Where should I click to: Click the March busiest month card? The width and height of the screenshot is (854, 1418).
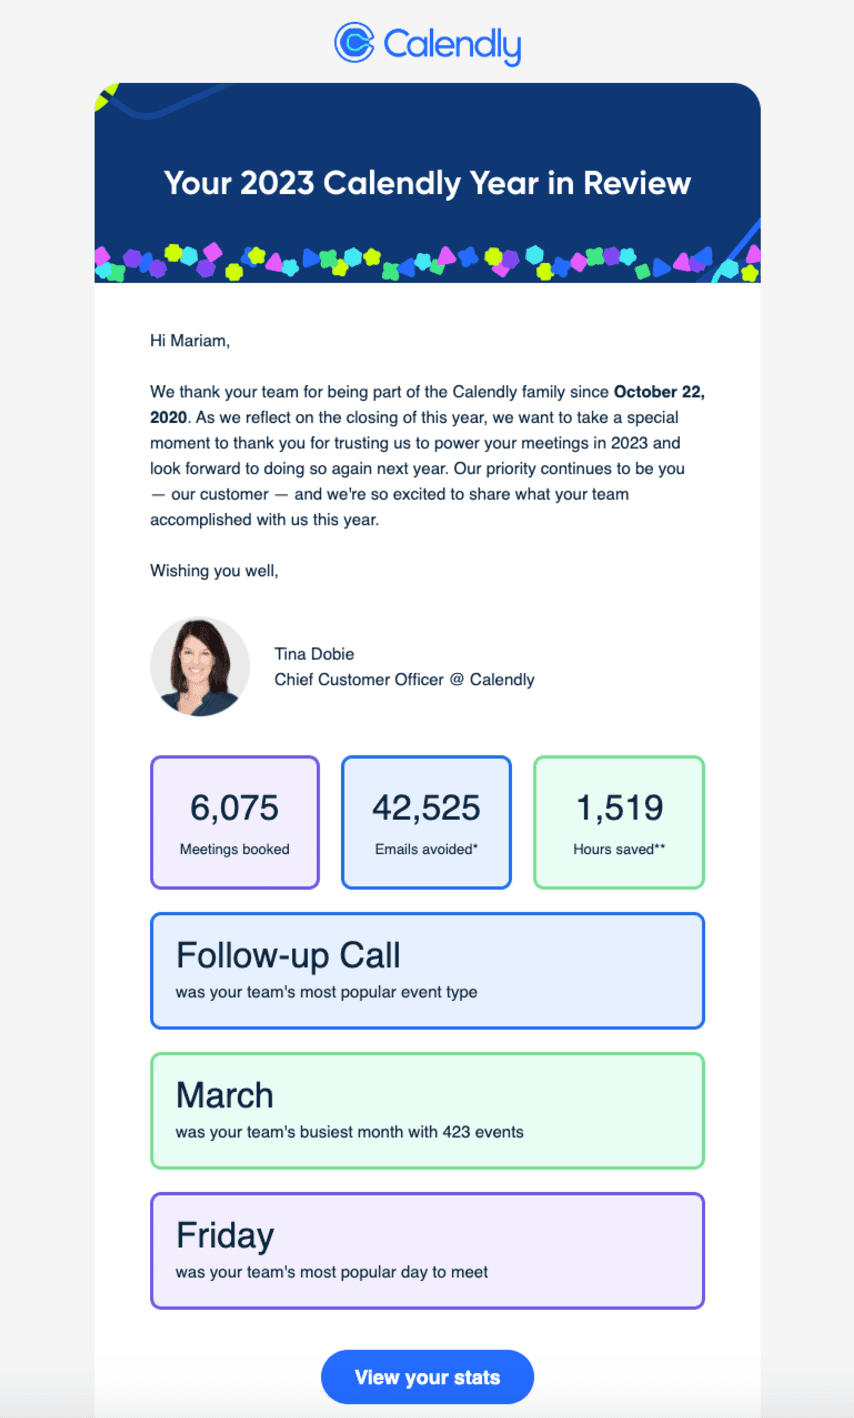tap(427, 1110)
